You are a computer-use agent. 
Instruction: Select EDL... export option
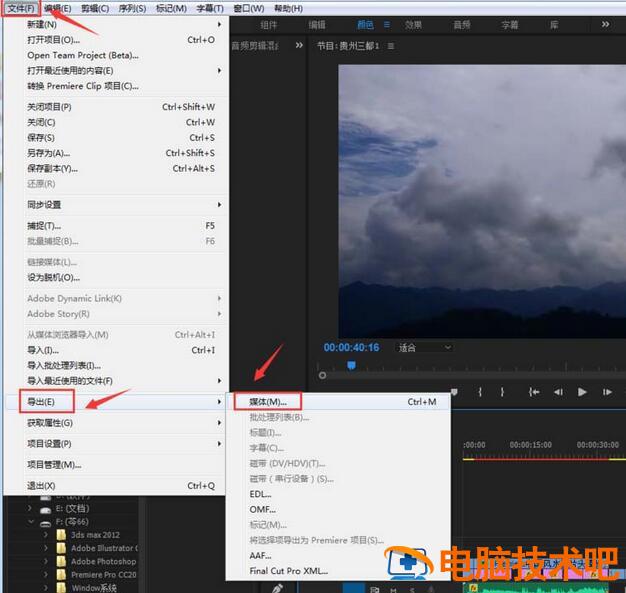point(338,494)
